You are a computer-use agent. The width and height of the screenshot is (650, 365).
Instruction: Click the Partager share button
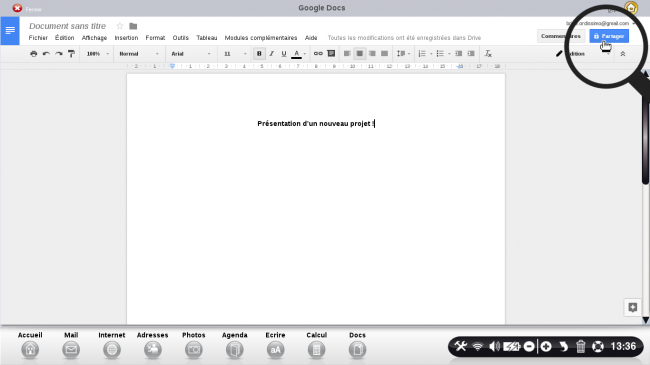[609, 36]
